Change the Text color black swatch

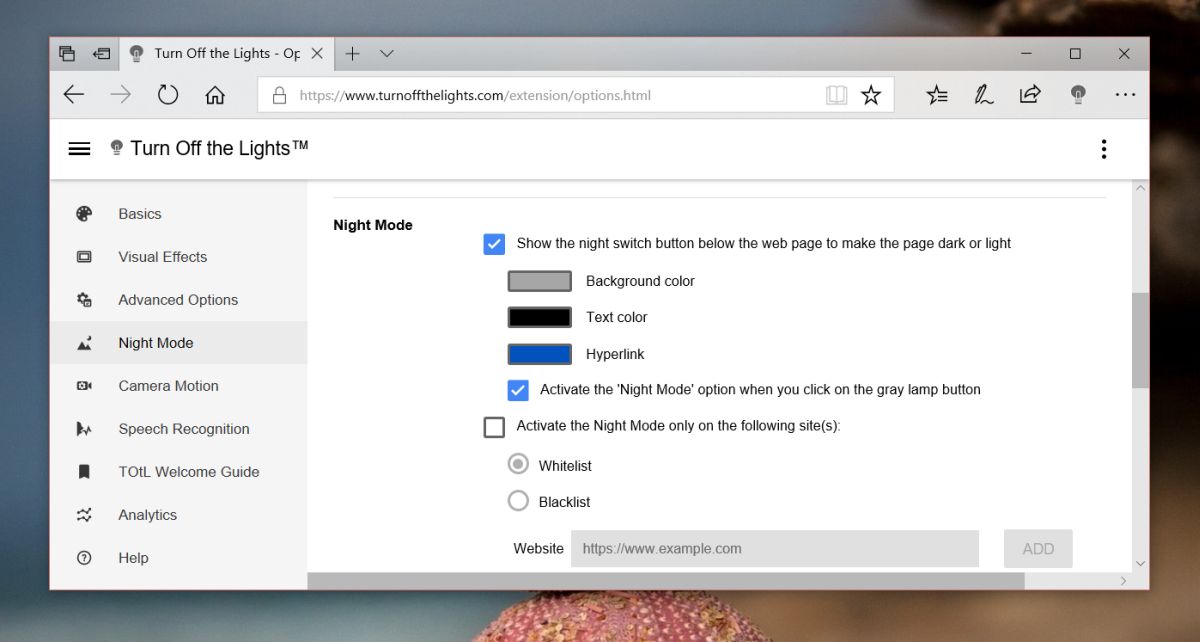[x=540, y=317]
